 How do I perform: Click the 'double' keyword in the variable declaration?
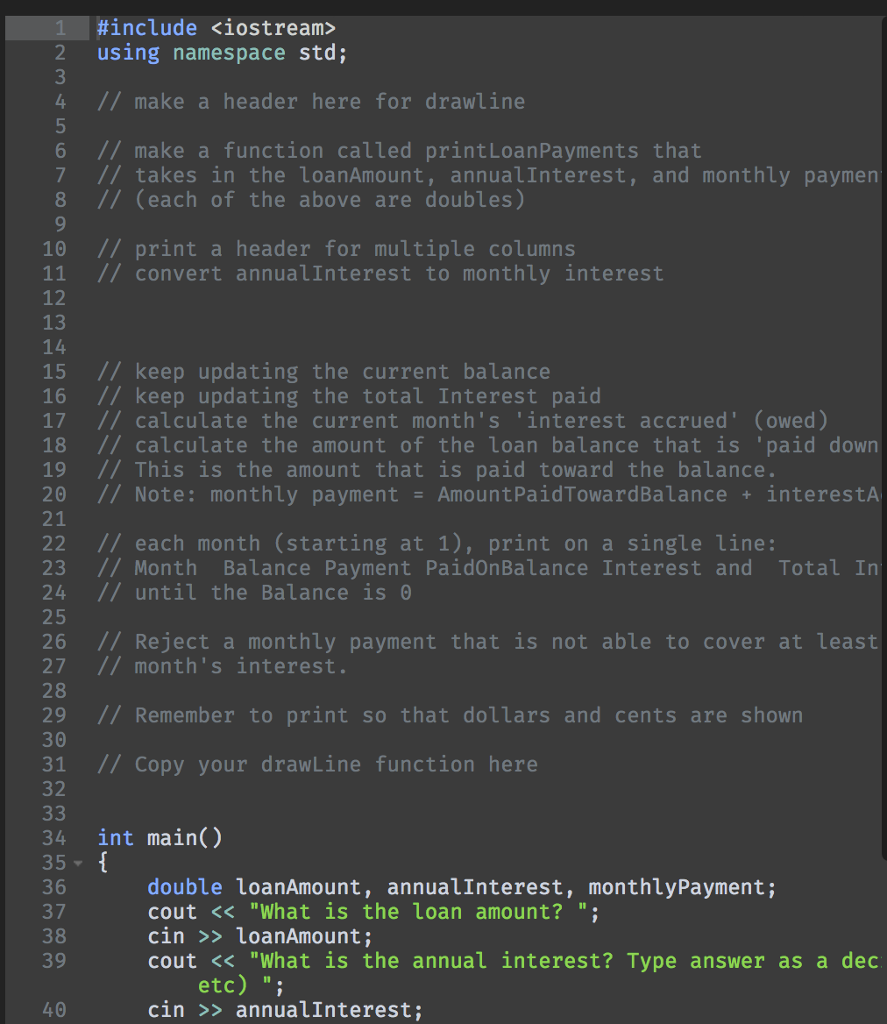(185, 887)
